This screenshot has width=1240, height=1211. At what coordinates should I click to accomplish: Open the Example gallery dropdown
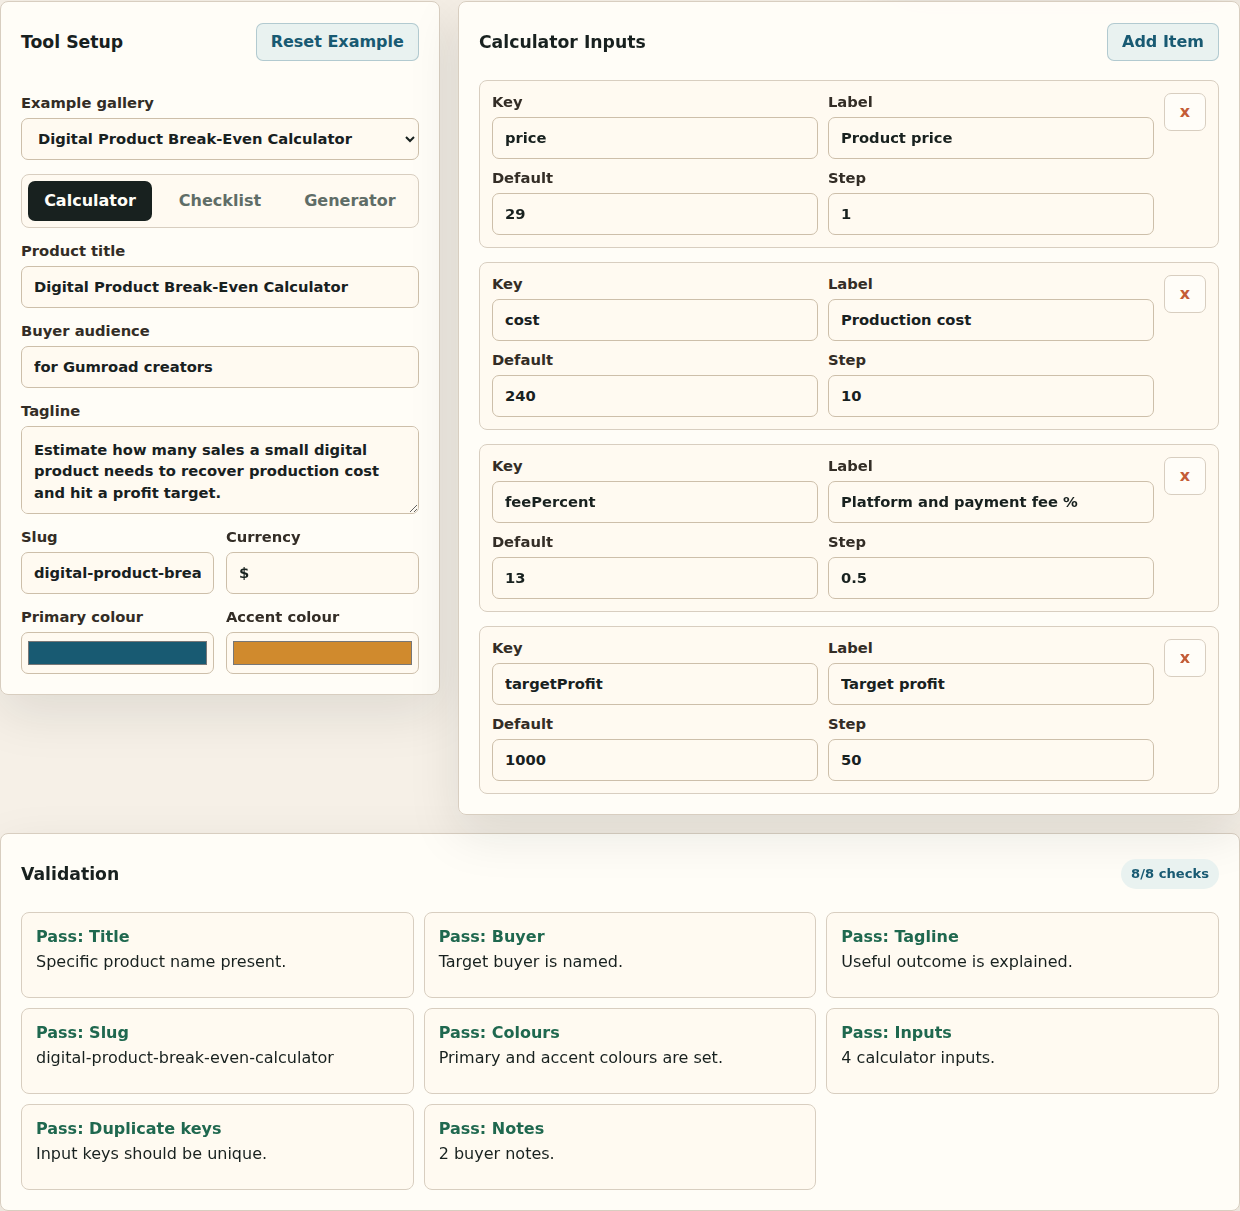[x=220, y=139]
